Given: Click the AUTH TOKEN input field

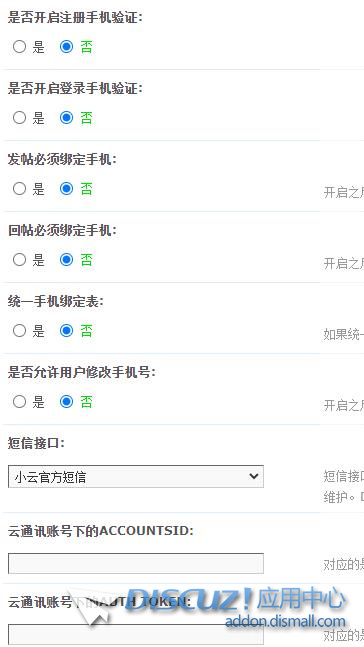Looking at the screenshot, I should pos(136,635).
